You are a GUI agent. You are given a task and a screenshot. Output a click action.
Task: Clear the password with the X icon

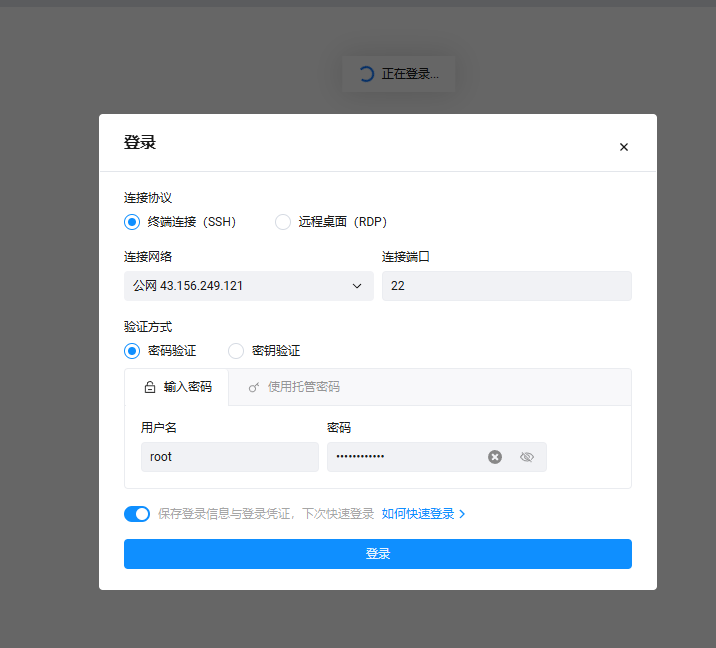(495, 457)
